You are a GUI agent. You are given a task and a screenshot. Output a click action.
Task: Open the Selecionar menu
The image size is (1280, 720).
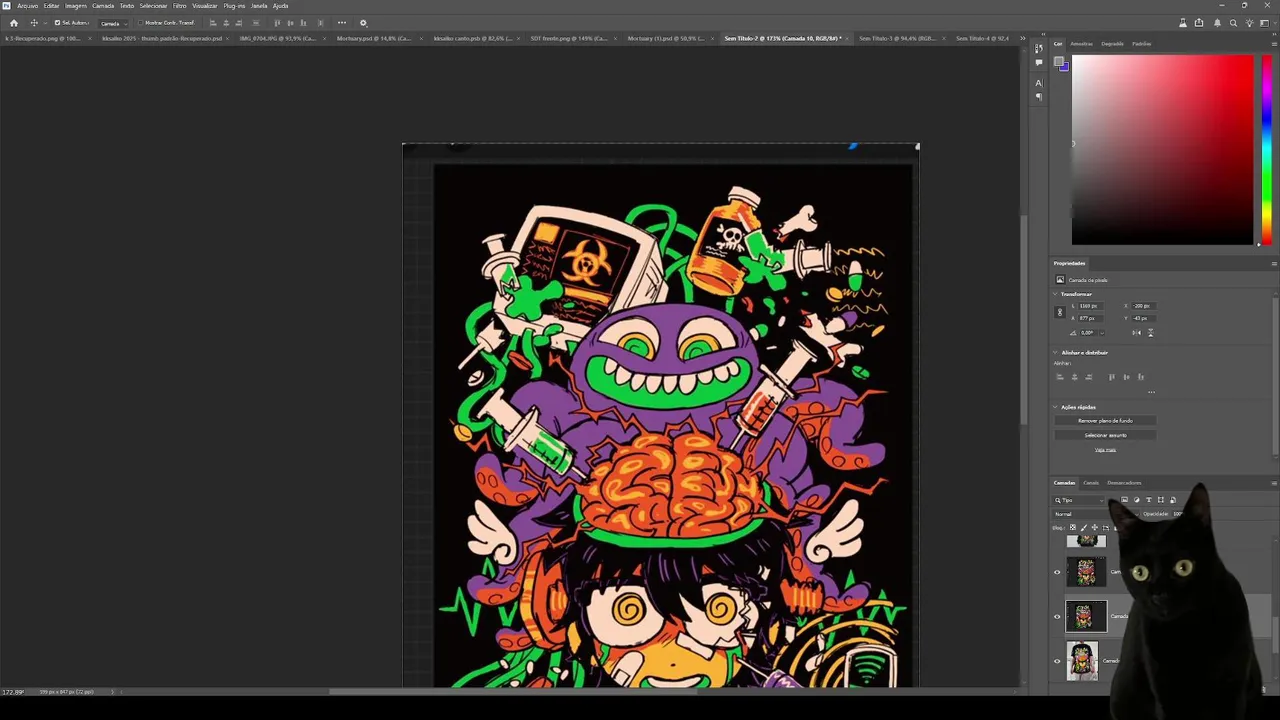coord(153,6)
